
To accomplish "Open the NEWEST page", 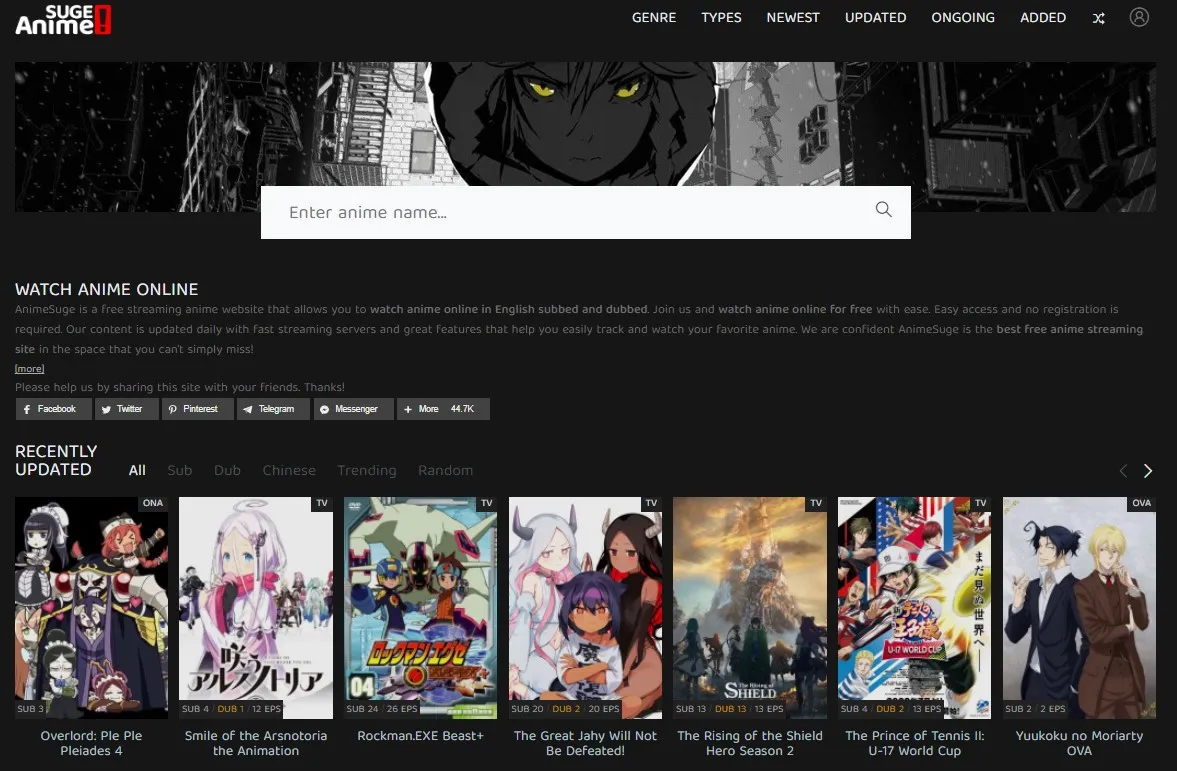I will coord(793,17).
